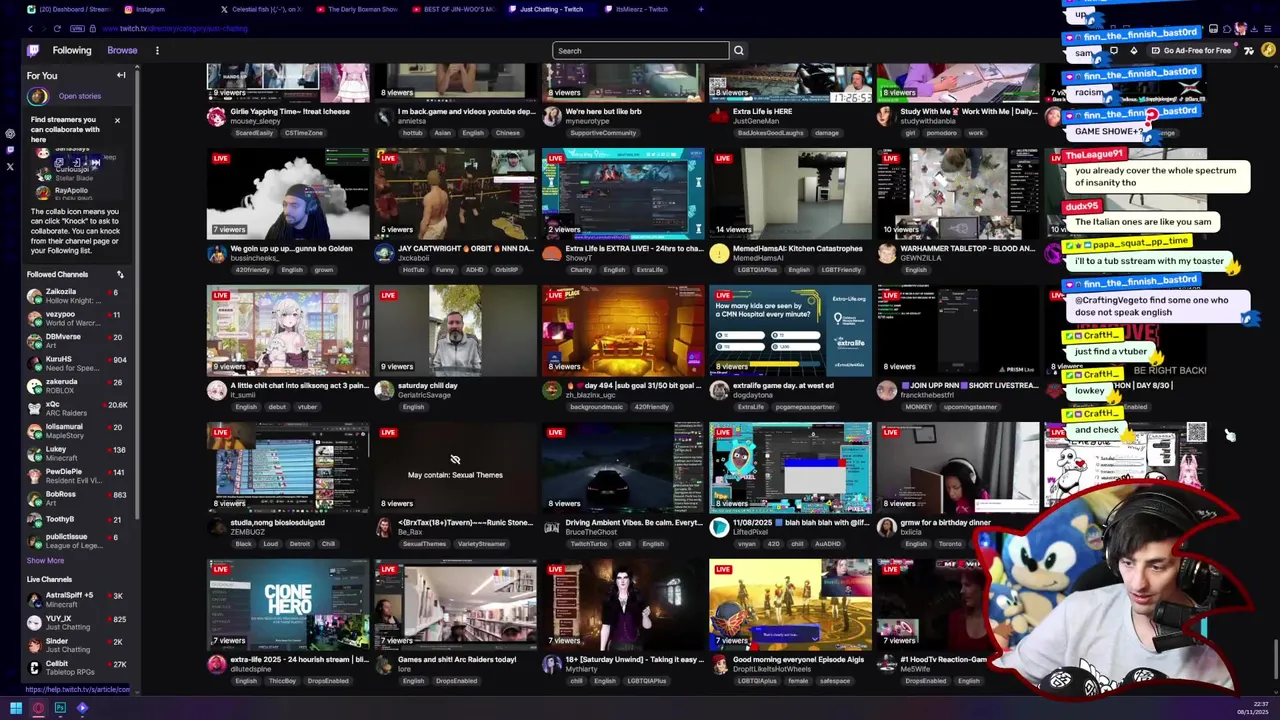Open PewDiePie followed channel
The width and height of the screenshot is (1280, 720).
pyautogui.click(x=78, y=476)
